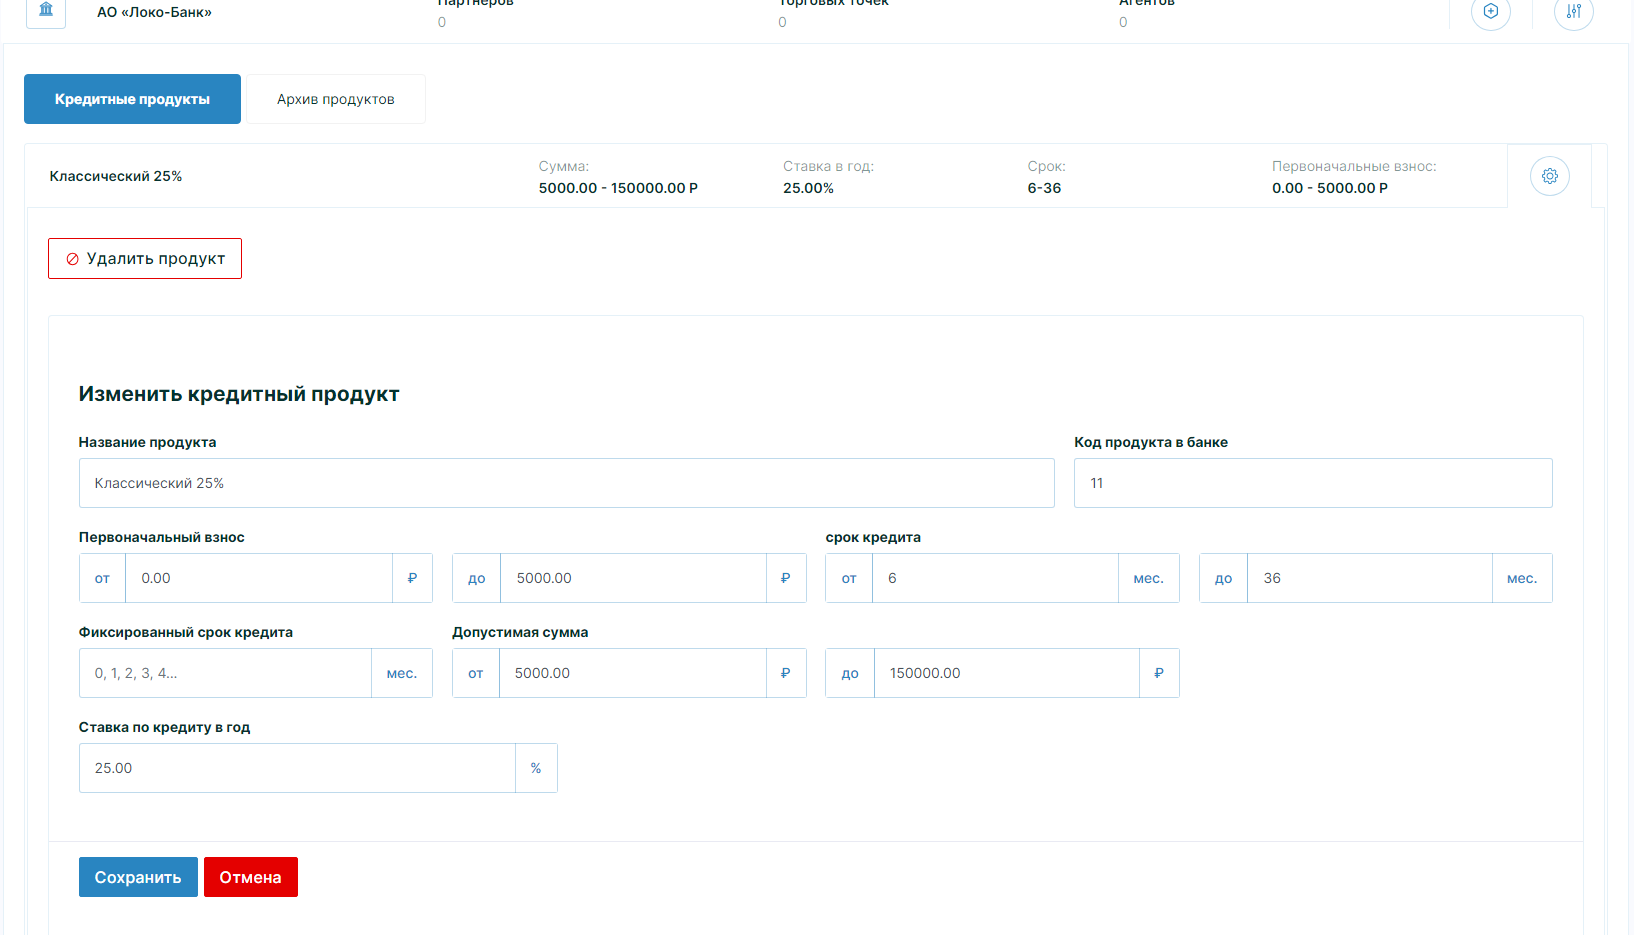Click ruble icon of initial payment 'от' field
Viewport: 1634px width, 935px height.
tap(412, 578)
